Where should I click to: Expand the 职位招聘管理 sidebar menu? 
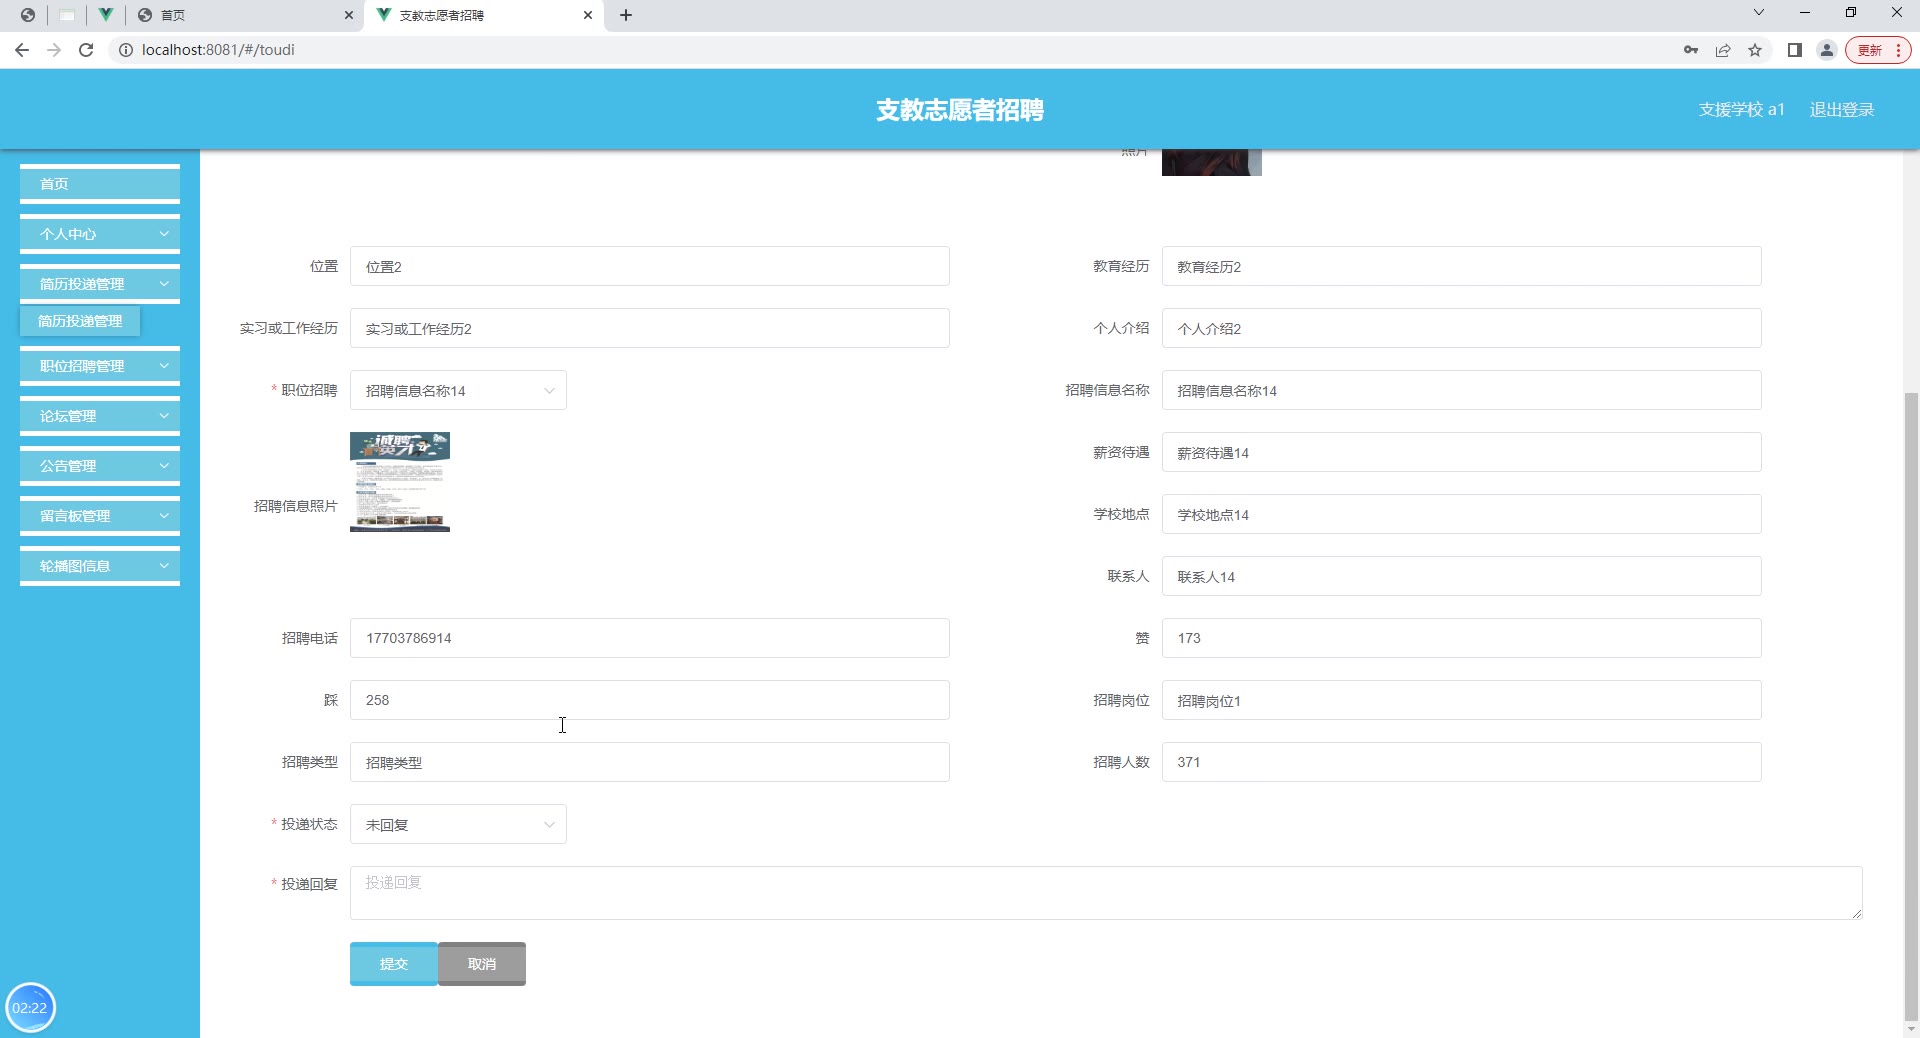pyautogui.click(x=100, y=366)
